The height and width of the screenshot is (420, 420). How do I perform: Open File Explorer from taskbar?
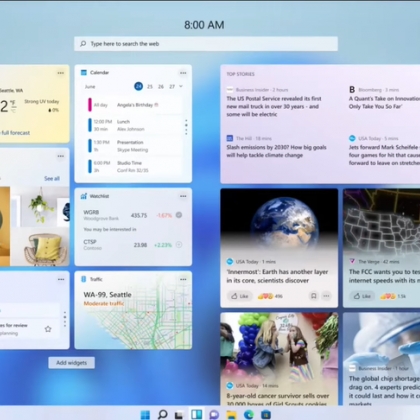coord(231,414)
